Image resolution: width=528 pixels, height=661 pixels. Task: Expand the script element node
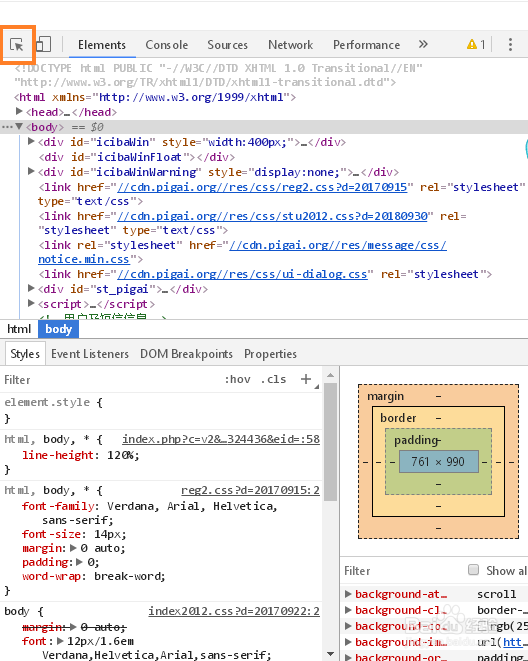click(x=31, y=303)
